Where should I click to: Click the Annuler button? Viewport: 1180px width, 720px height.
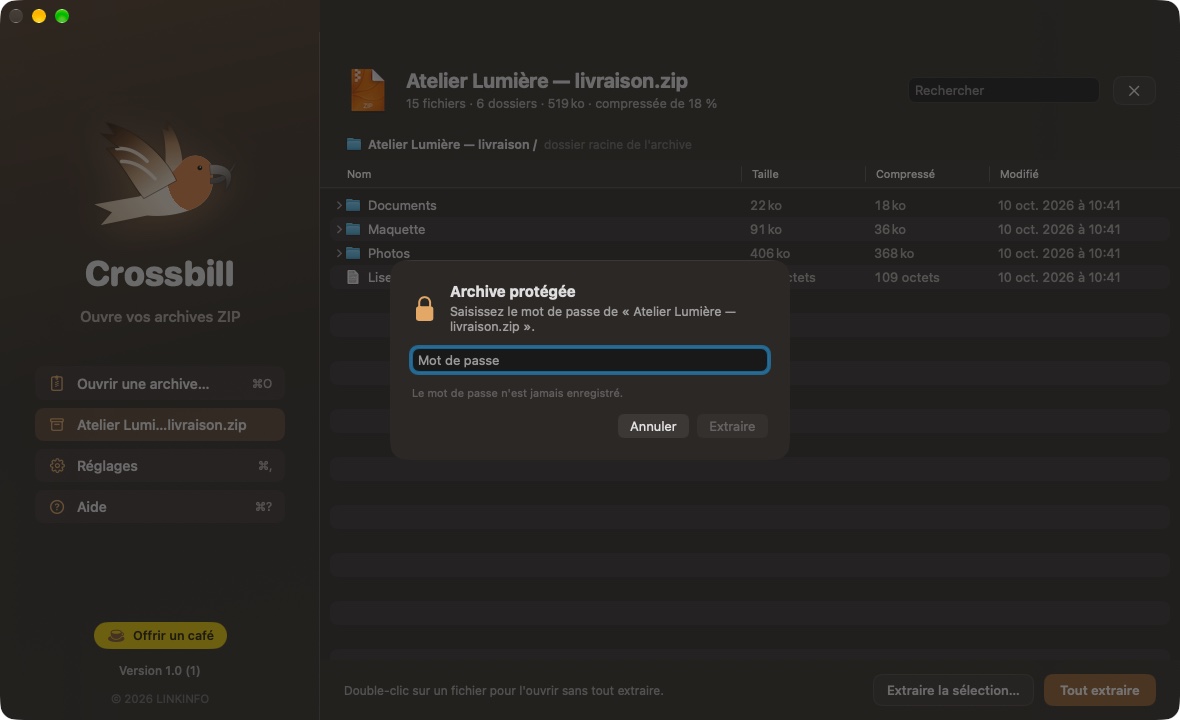[653, 427]
